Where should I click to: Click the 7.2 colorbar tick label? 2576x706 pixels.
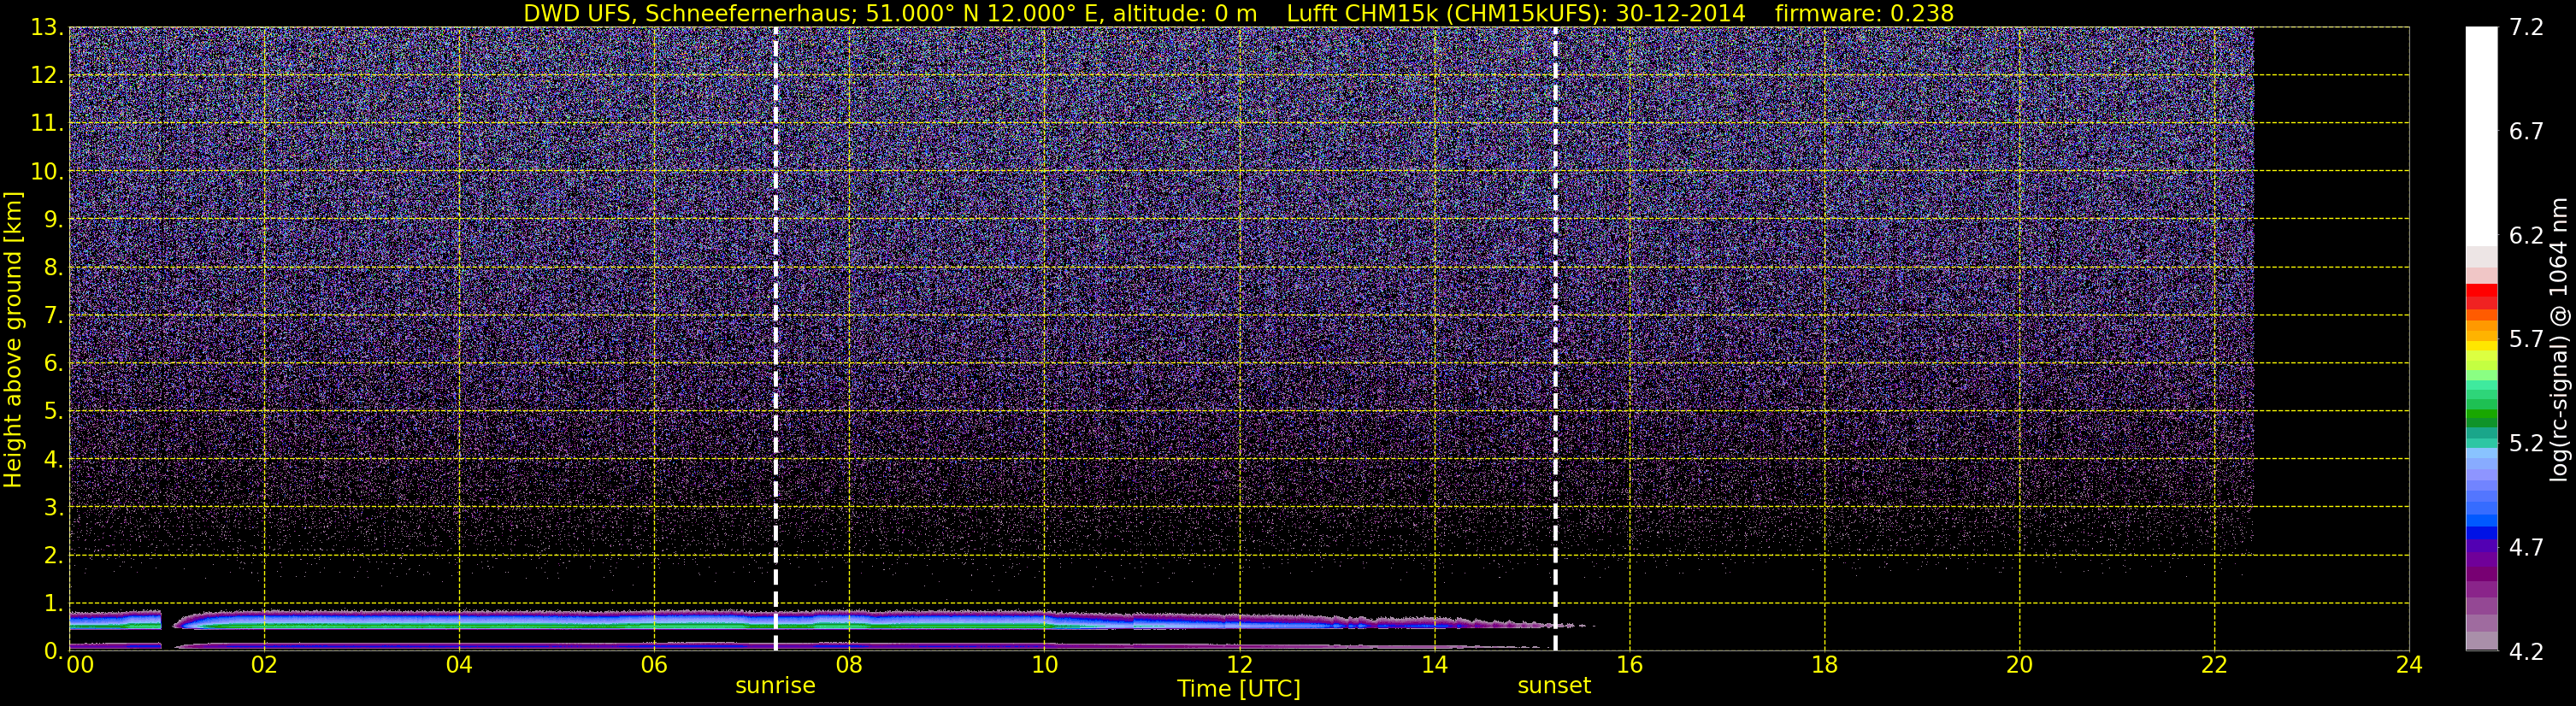[2526, 28]
